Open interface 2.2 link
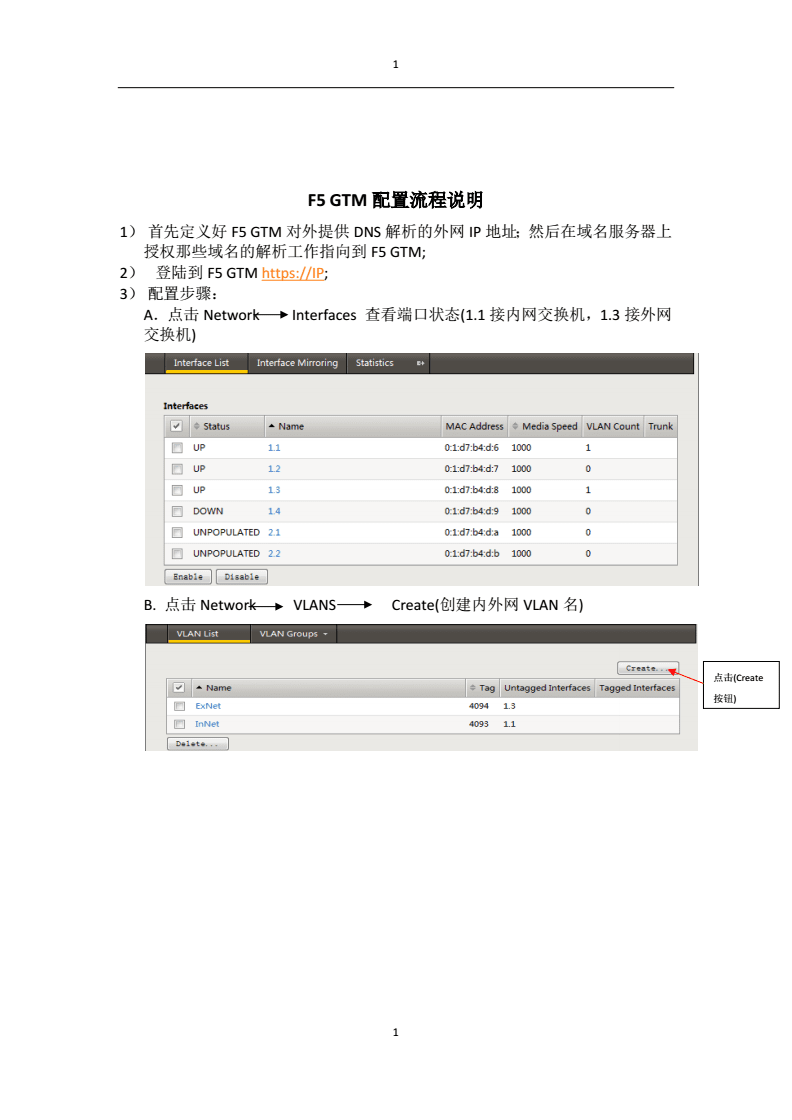 point(274,554)
